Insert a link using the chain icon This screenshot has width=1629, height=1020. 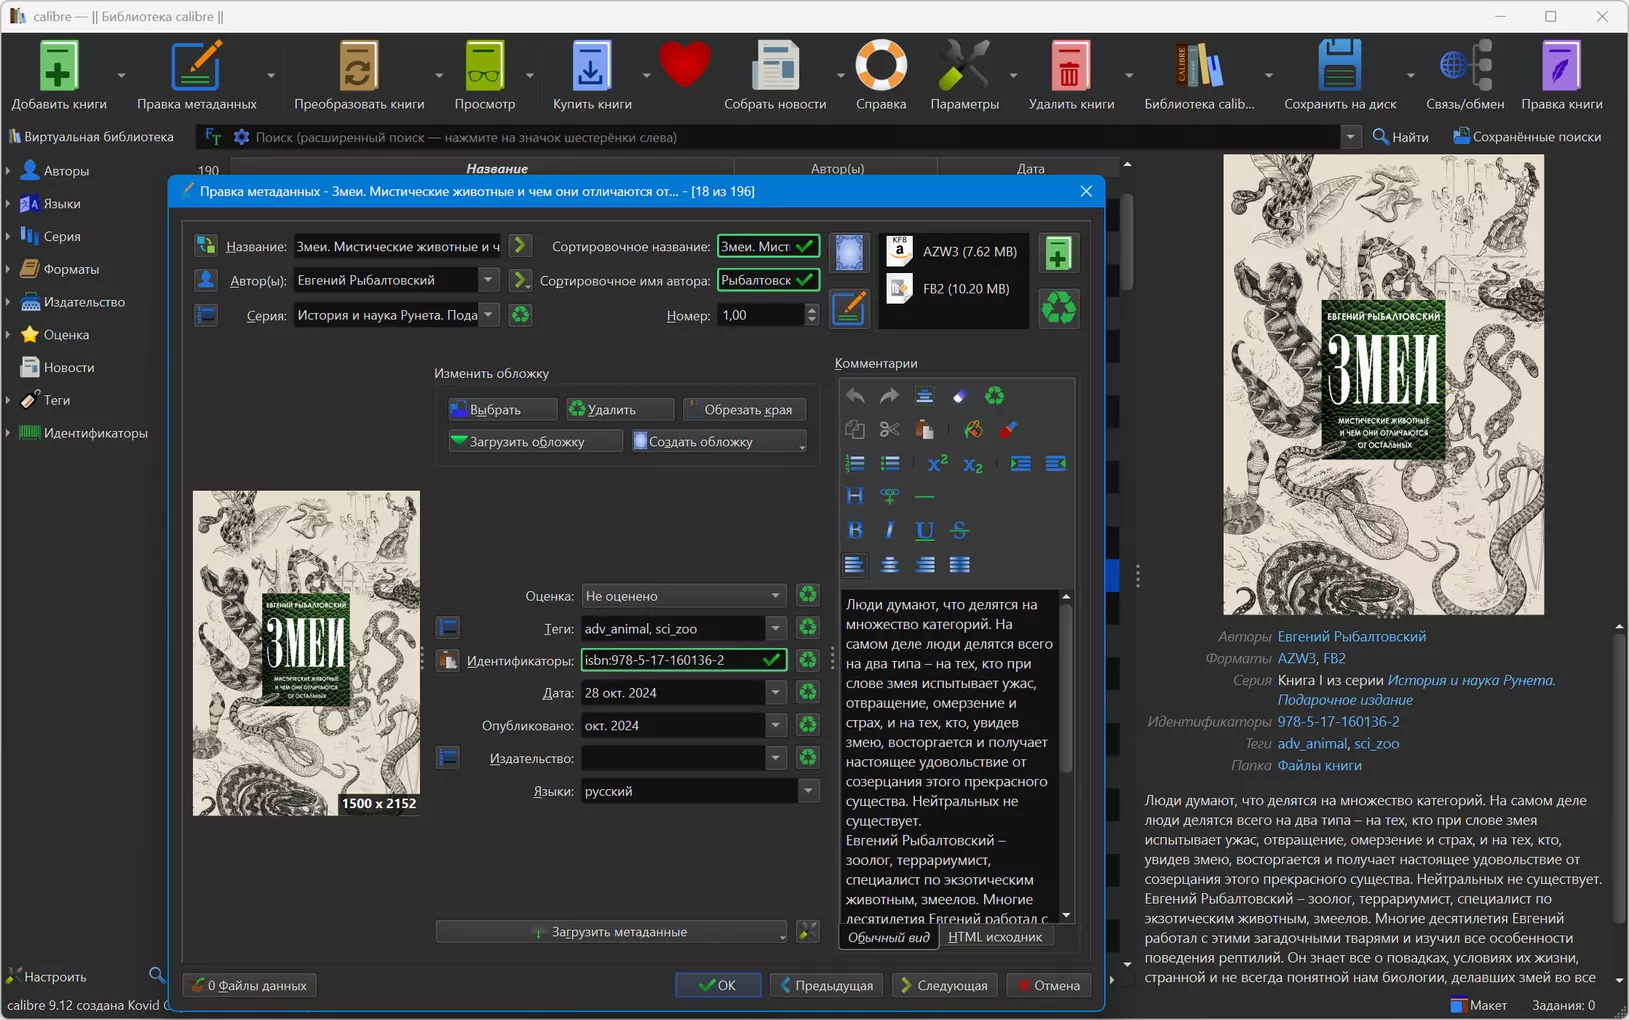889,496
